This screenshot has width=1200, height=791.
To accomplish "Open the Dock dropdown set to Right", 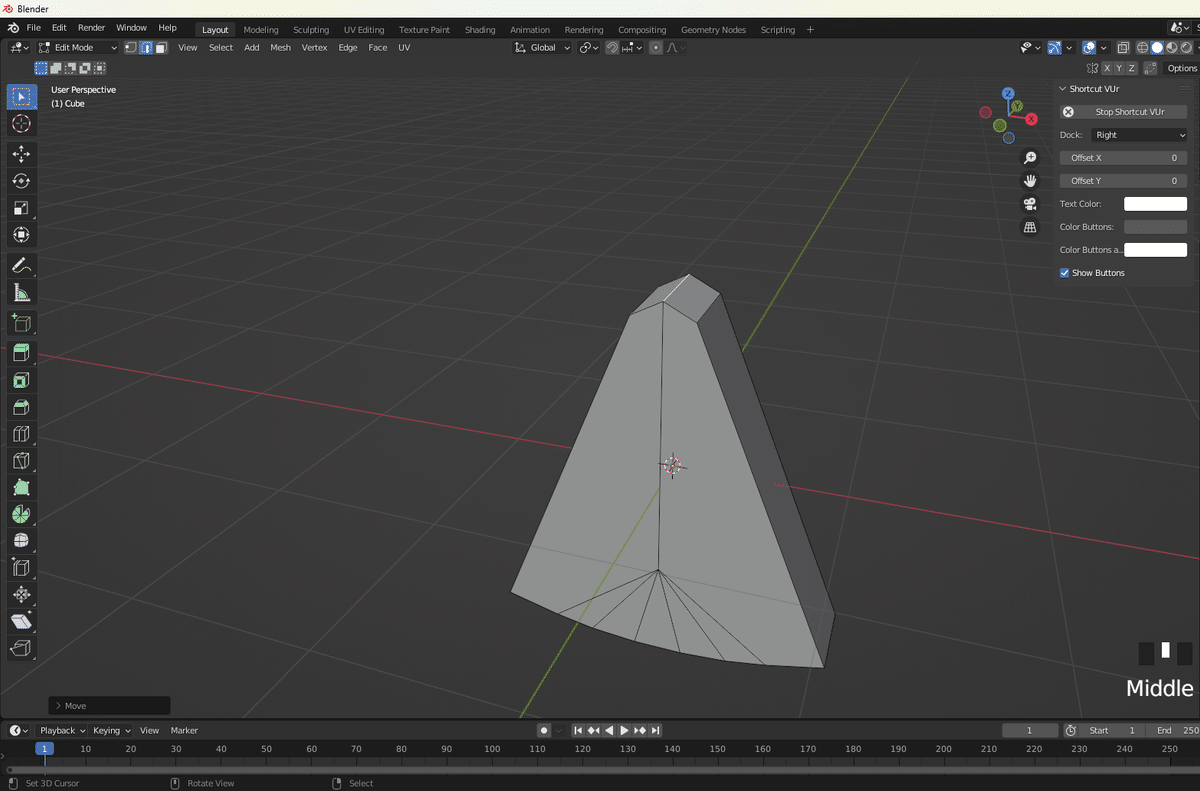I will coord(1139,135).
